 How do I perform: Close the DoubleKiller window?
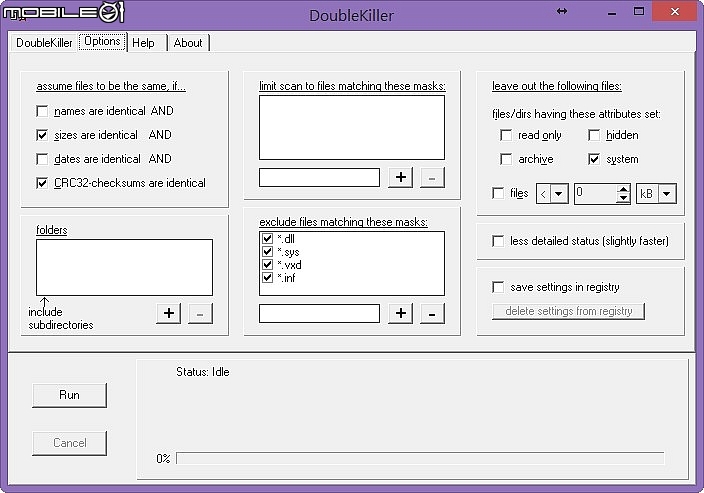tap(674, 11)
